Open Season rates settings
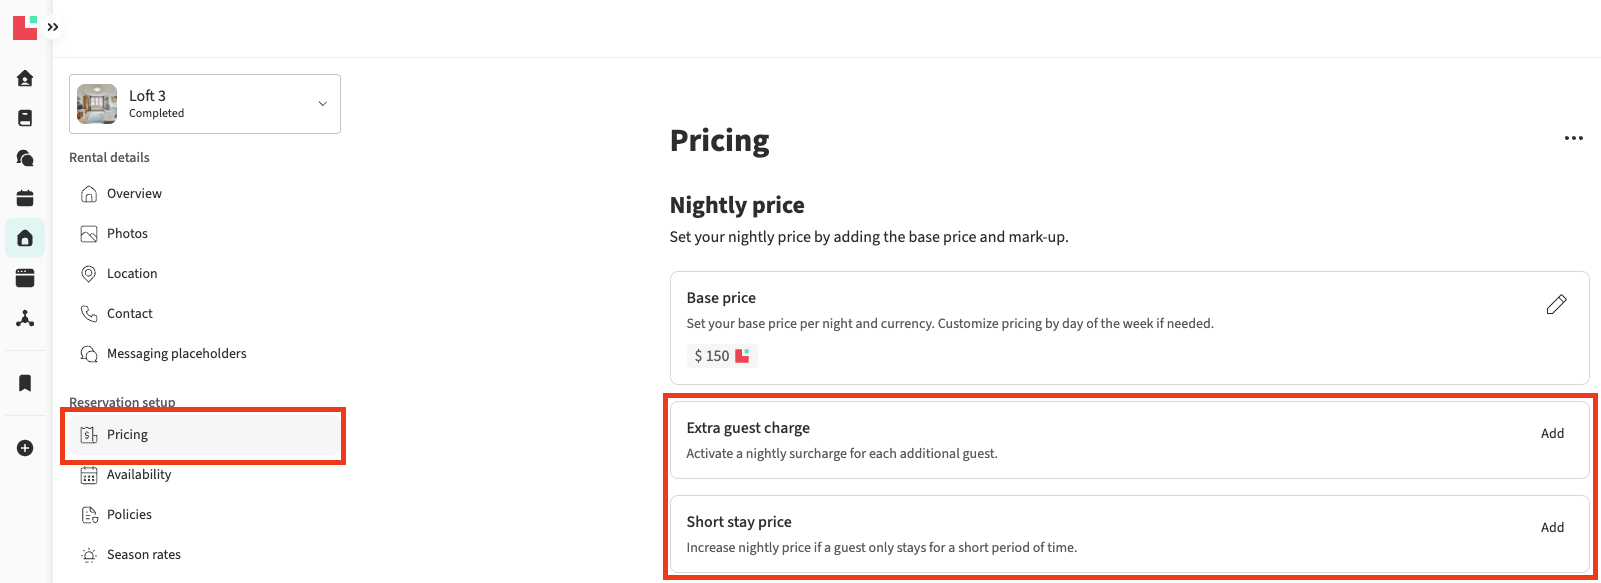1601x583 pixels. pos(143,555)
